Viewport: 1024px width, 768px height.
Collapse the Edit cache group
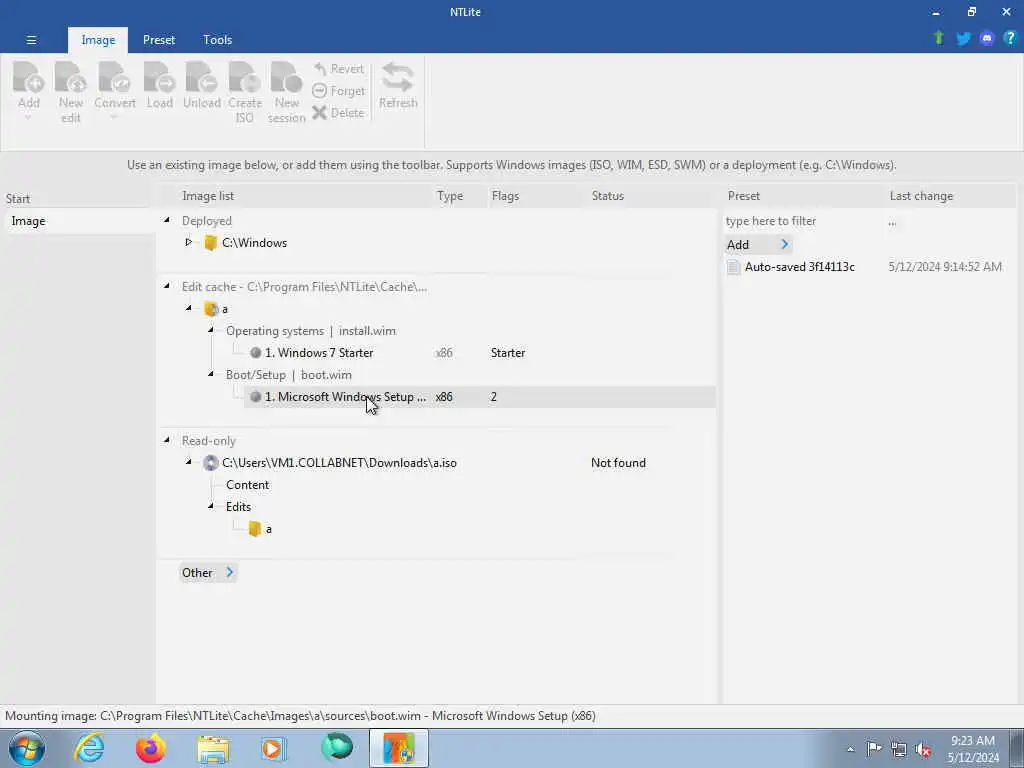(167, 286)
